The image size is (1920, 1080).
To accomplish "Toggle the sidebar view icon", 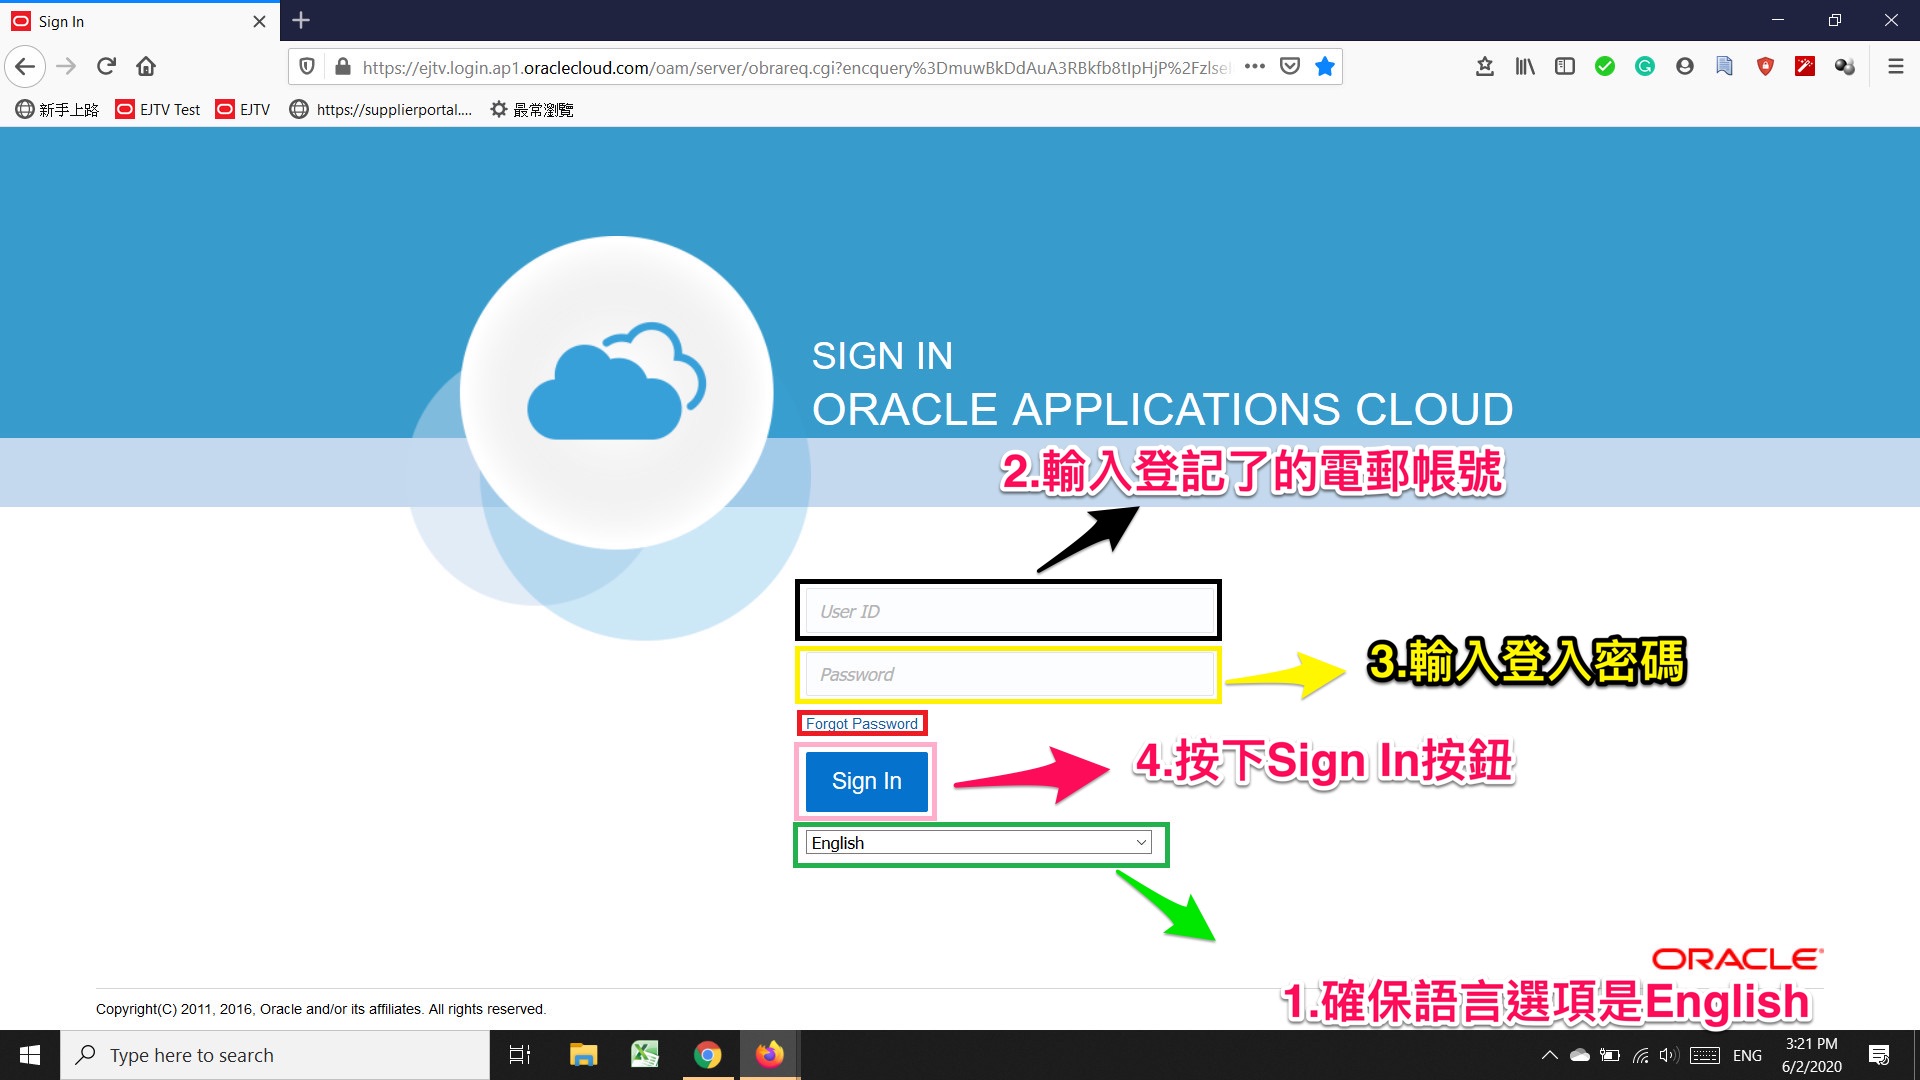I will [x=1565, y=67].
